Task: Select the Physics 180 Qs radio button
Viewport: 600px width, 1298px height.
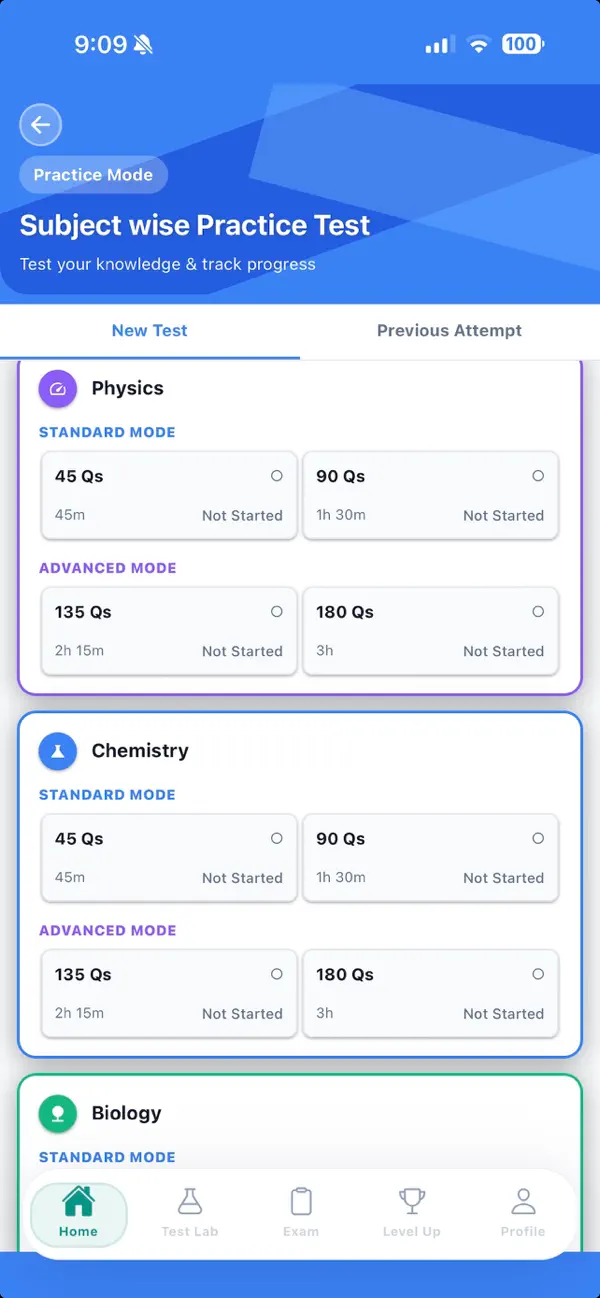Action: pos(538,611)
